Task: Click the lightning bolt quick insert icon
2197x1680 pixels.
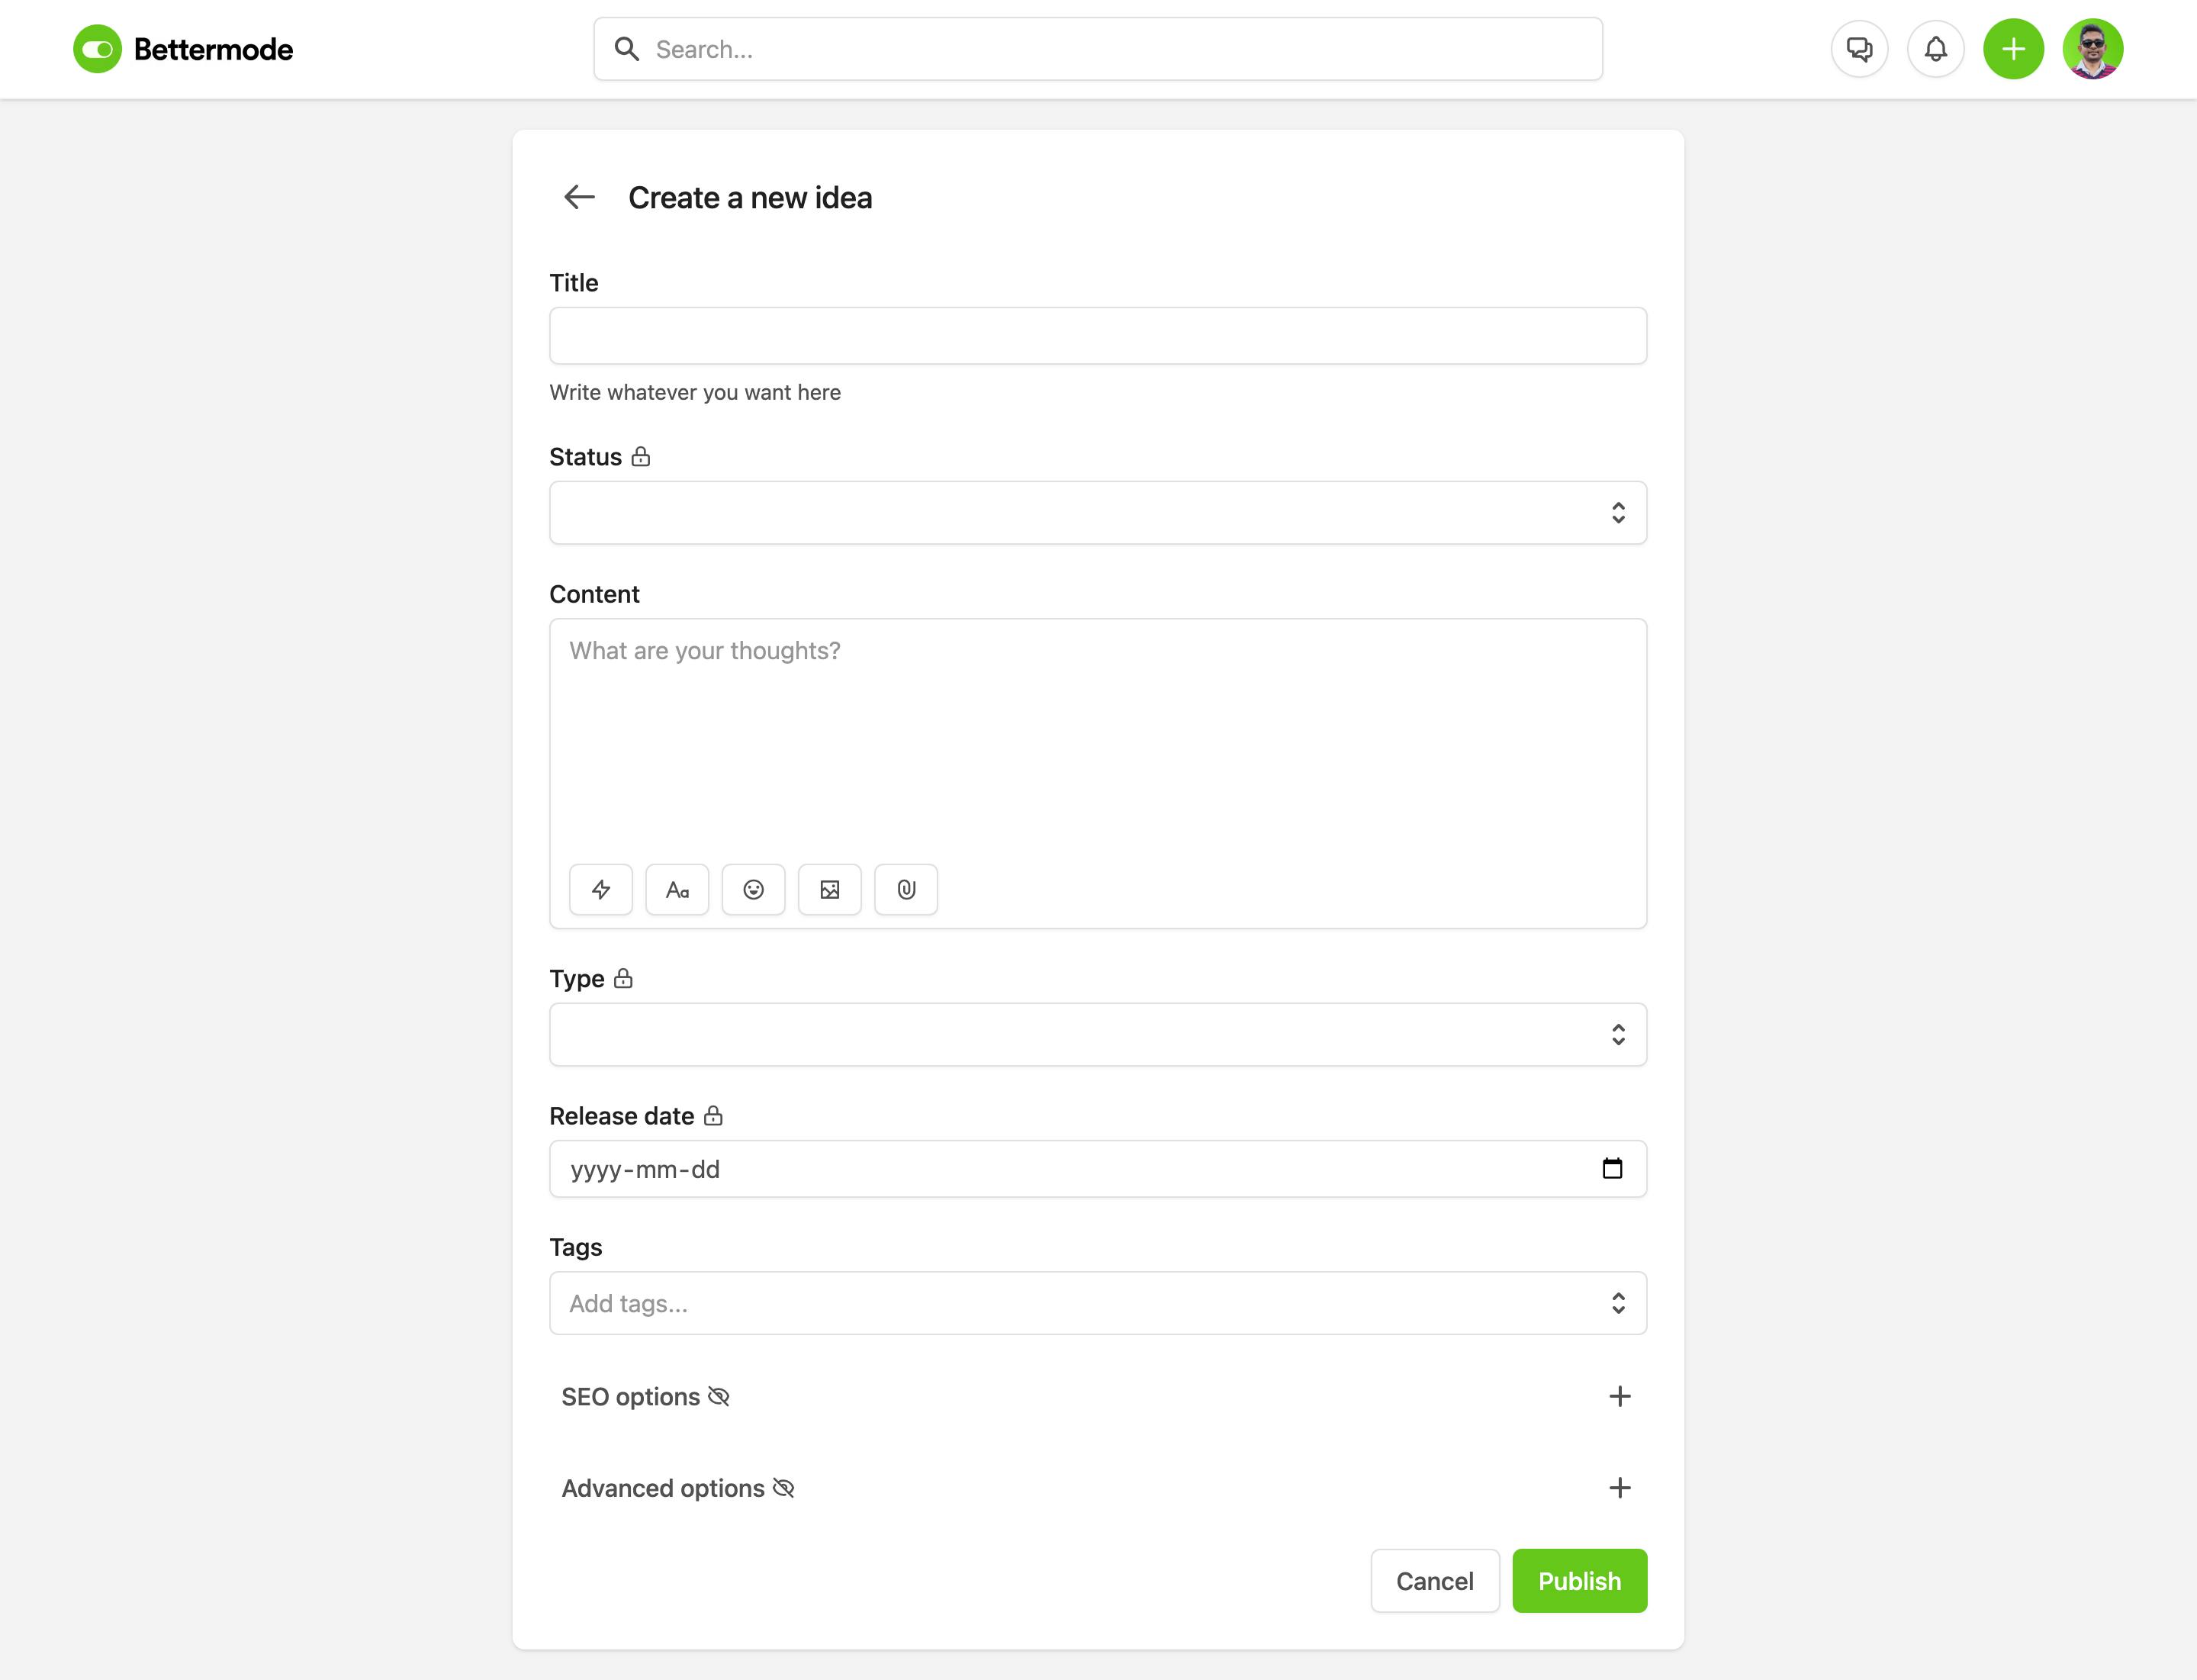Action: (601, 889)
